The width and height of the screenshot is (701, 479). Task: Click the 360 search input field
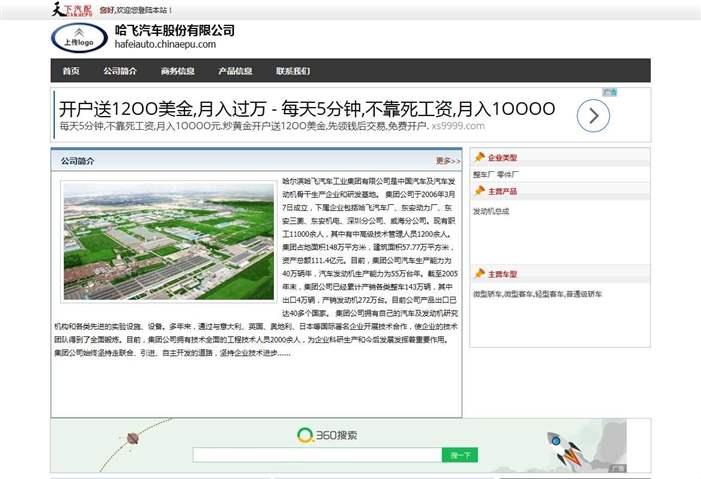pyautogui.click(x=317, y=455)
